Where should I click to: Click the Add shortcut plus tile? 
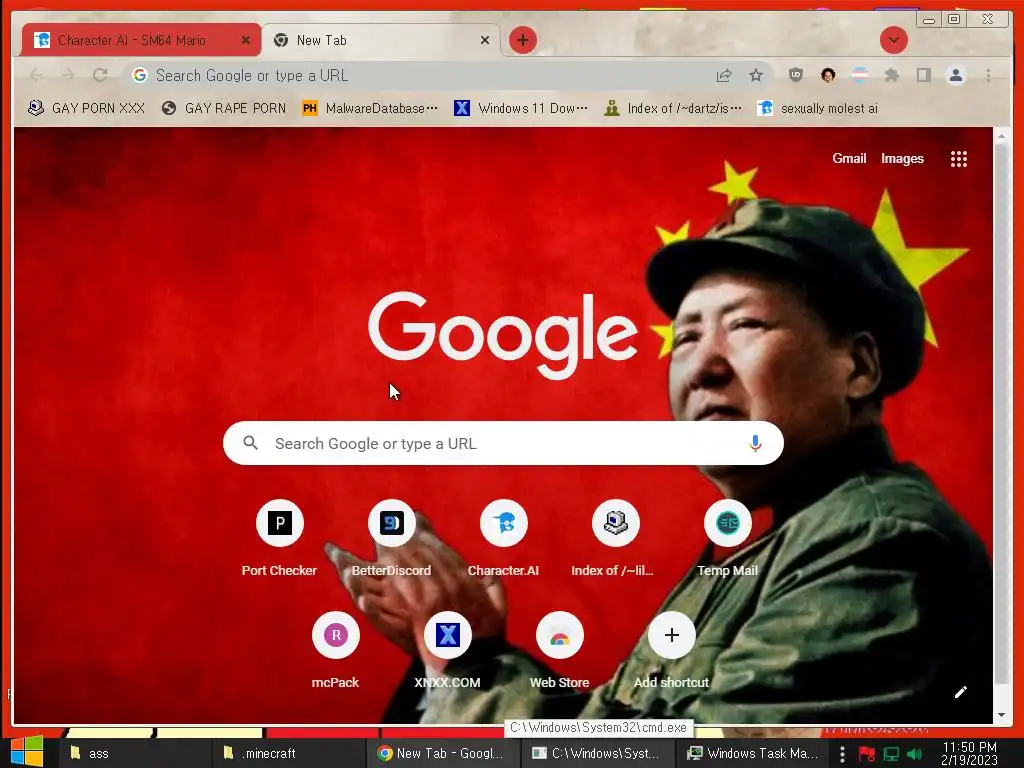671,635
